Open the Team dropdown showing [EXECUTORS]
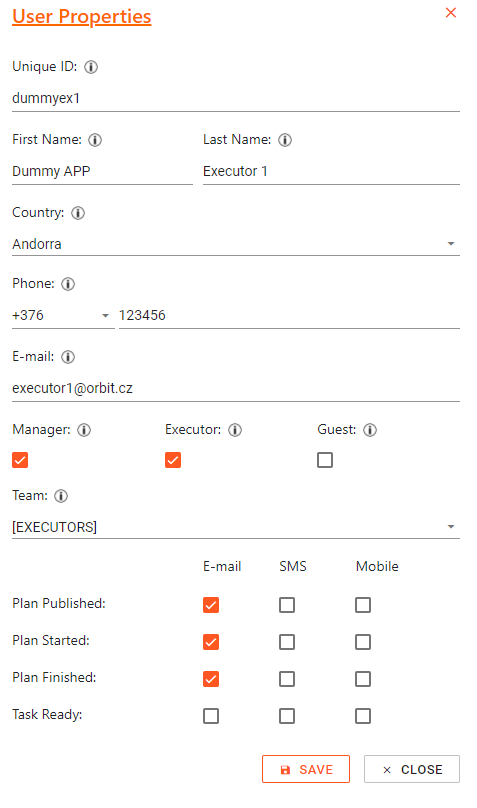The height and width of the screenshot is (808, 477). 236,527
